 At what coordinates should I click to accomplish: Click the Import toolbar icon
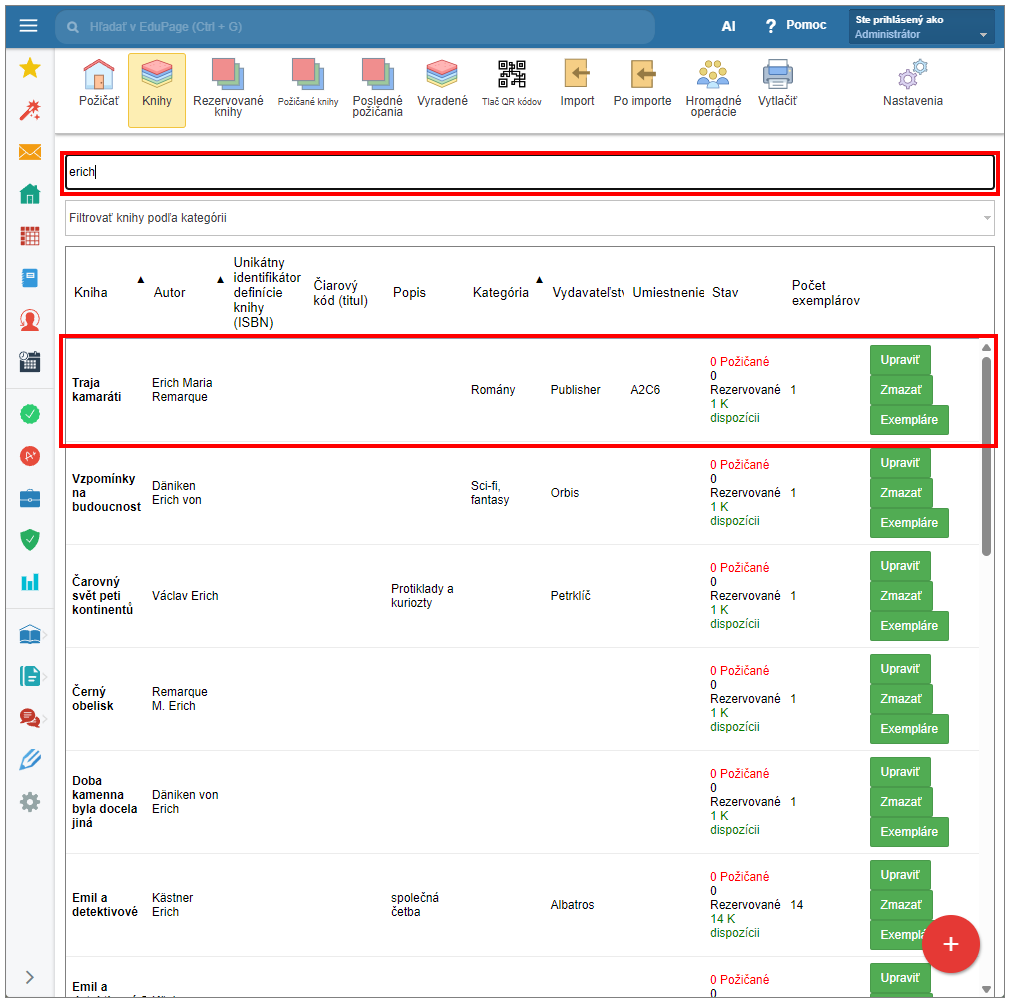point(577,84)
